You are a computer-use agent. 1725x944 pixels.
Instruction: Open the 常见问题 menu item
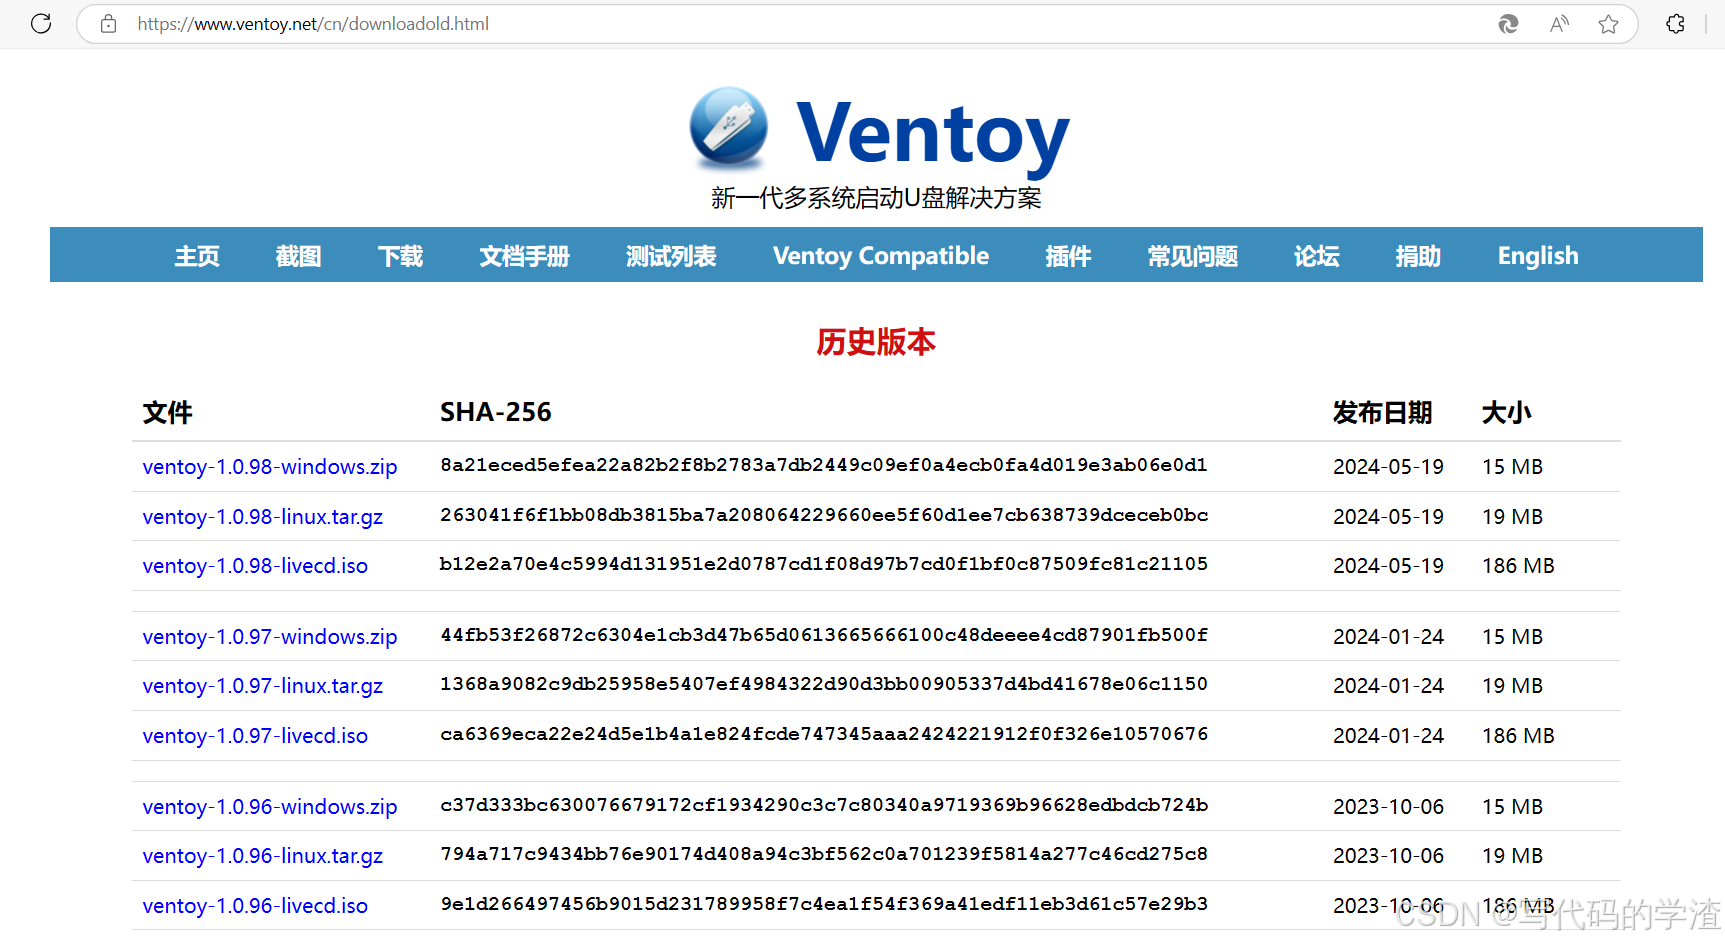(x=1192, y=256)
